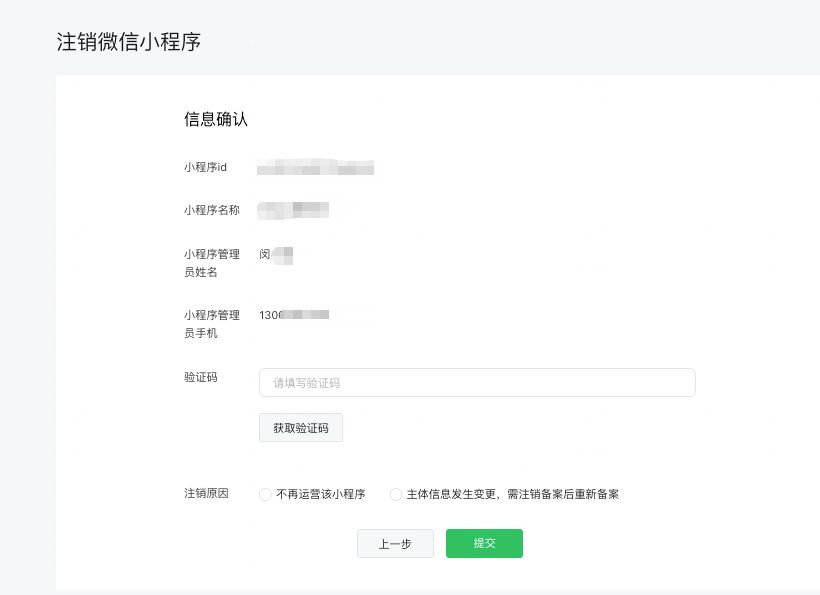This screenshot has width=820, height=595.
Task: Click the 获取验证码 button
Action: click(301, 428)
